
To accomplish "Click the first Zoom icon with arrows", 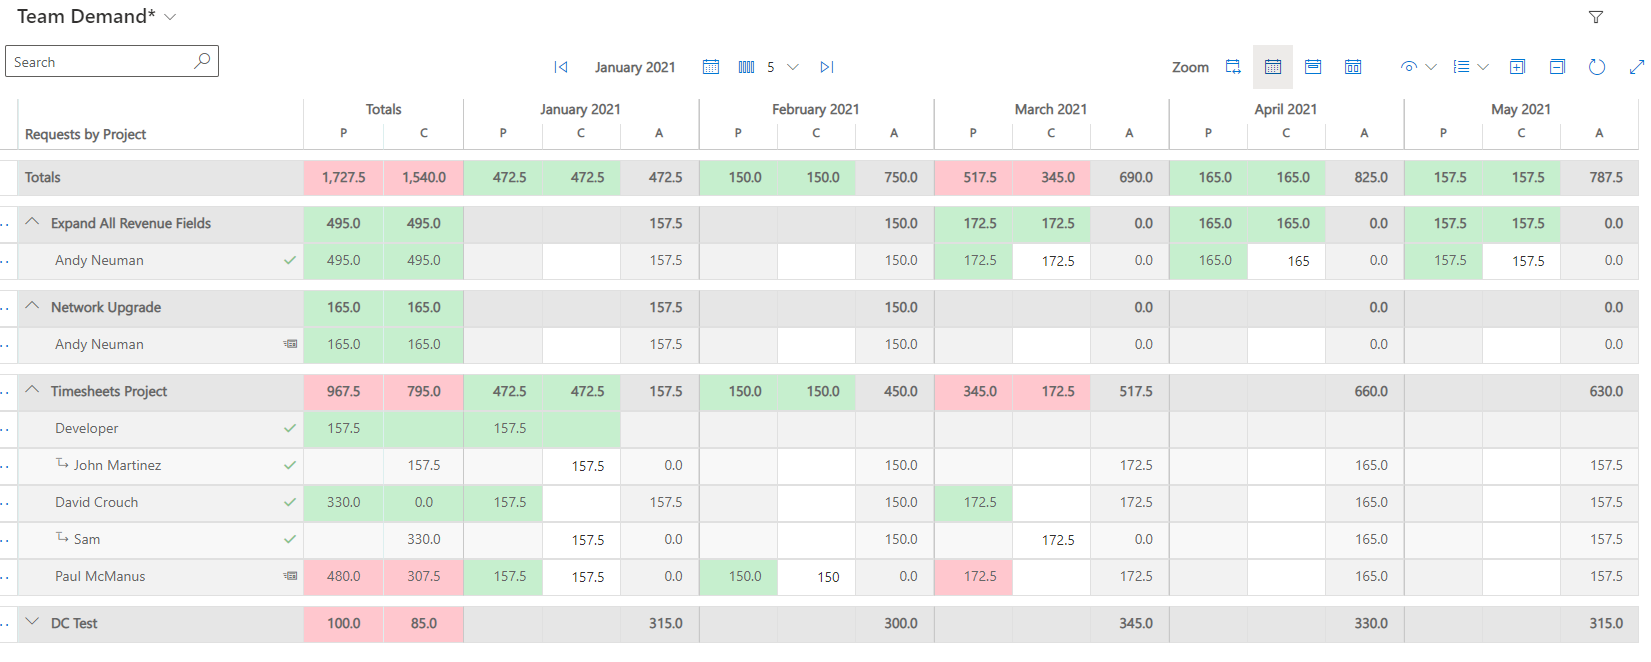I will [1233, 67].
